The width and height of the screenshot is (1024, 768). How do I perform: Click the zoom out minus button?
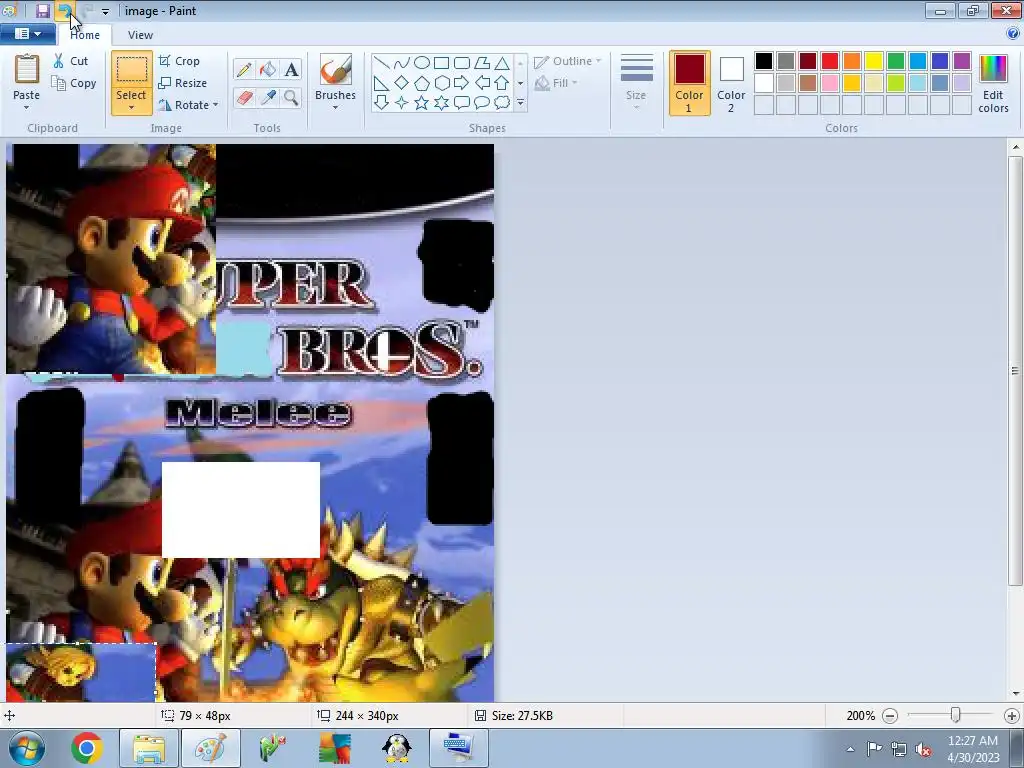pos(889,716)
